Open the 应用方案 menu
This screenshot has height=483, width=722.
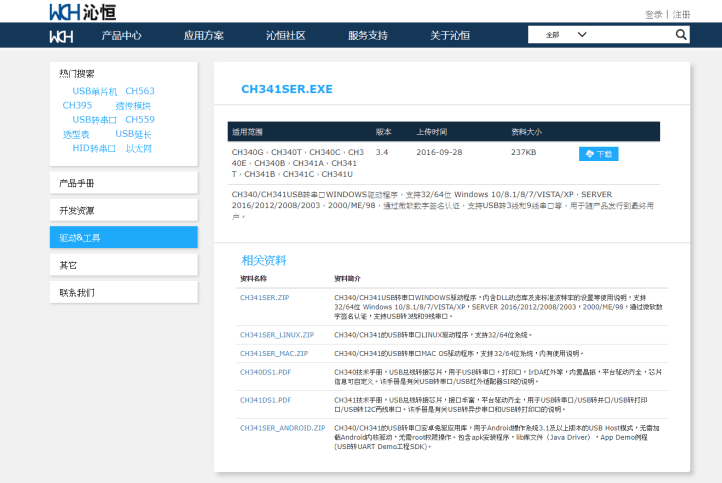click(x=203, y=35)
